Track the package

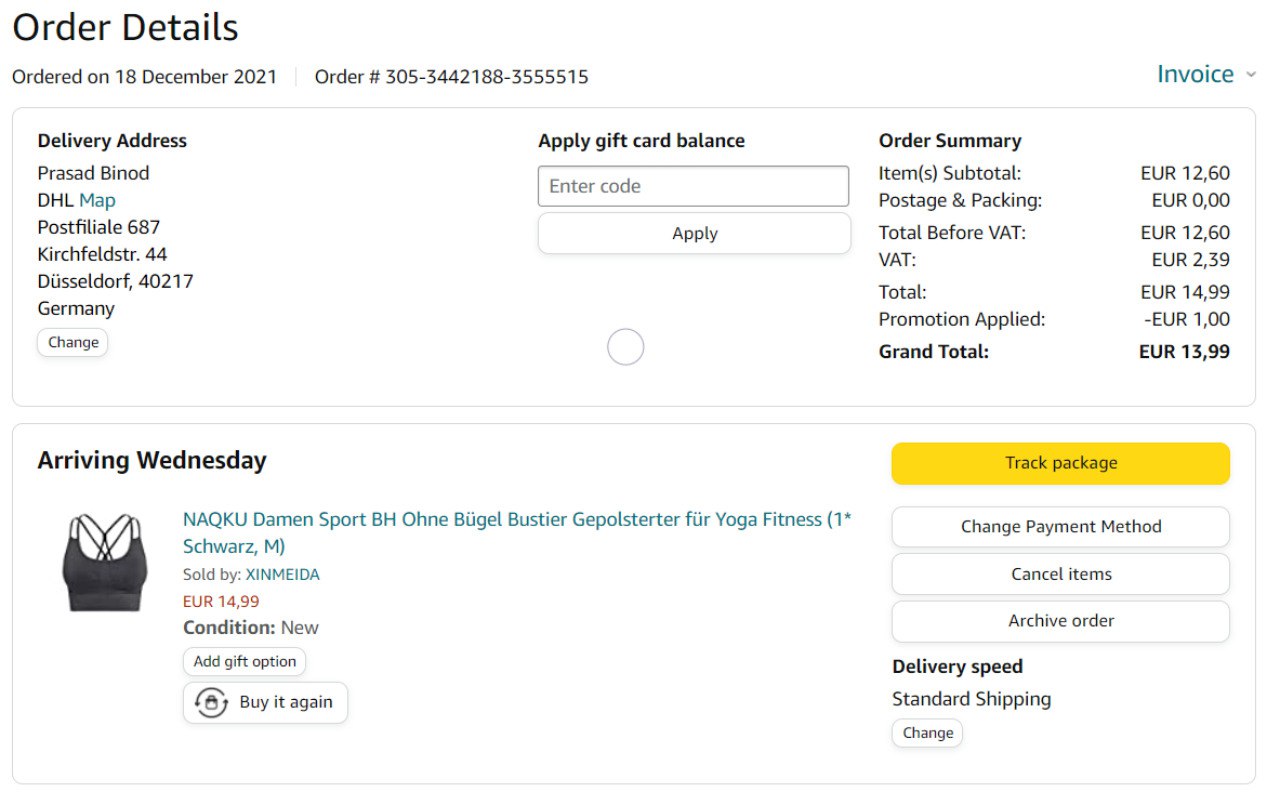click(1060, 463)
